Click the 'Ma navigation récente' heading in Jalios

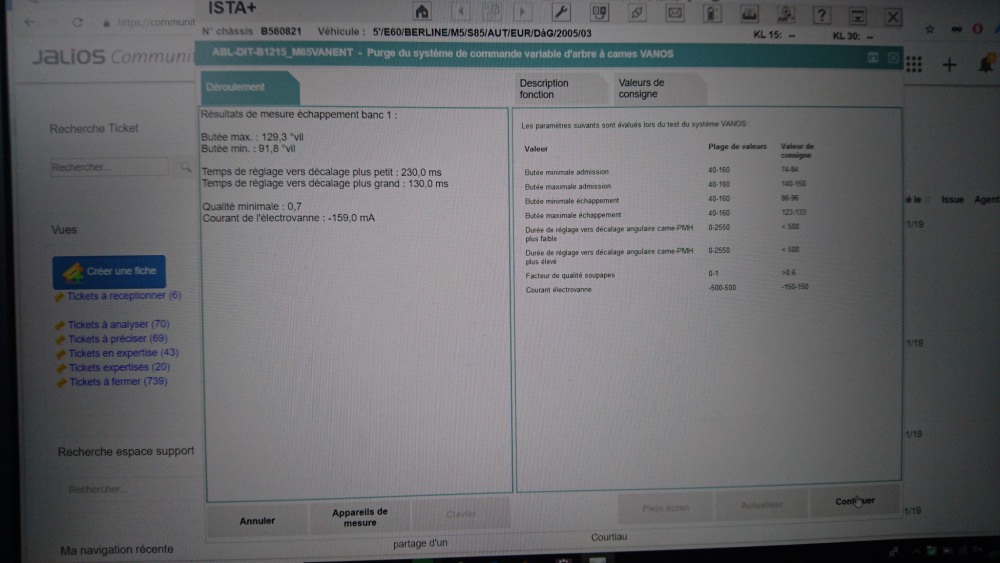(117, 549)
